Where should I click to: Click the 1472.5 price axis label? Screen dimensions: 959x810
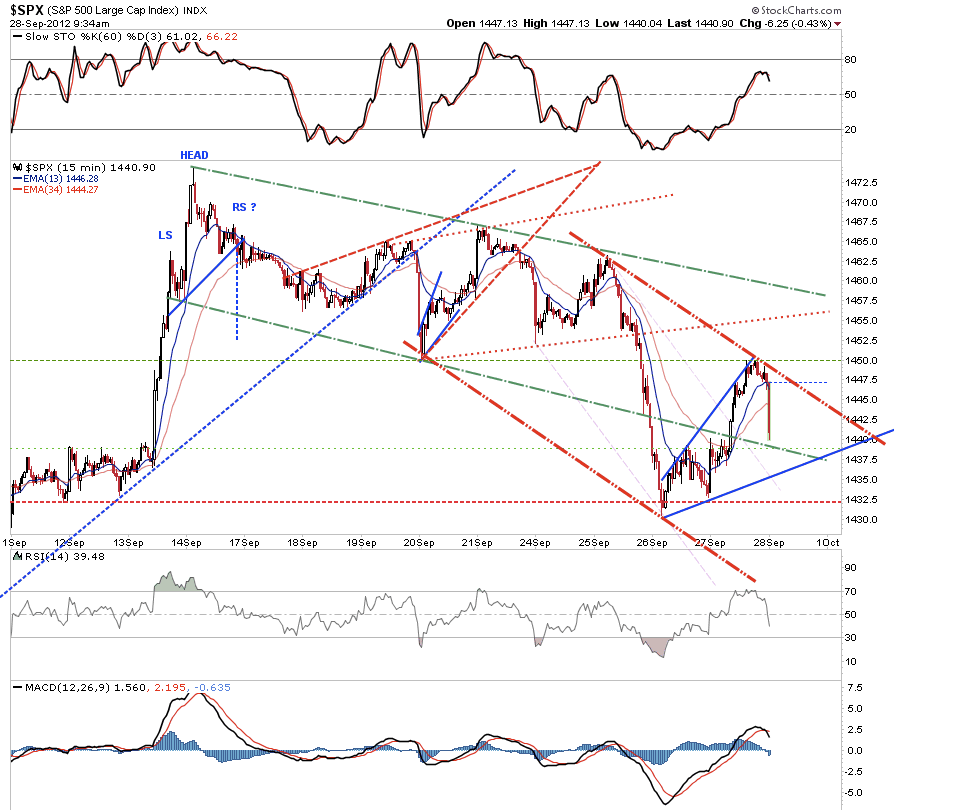(861, 182)
